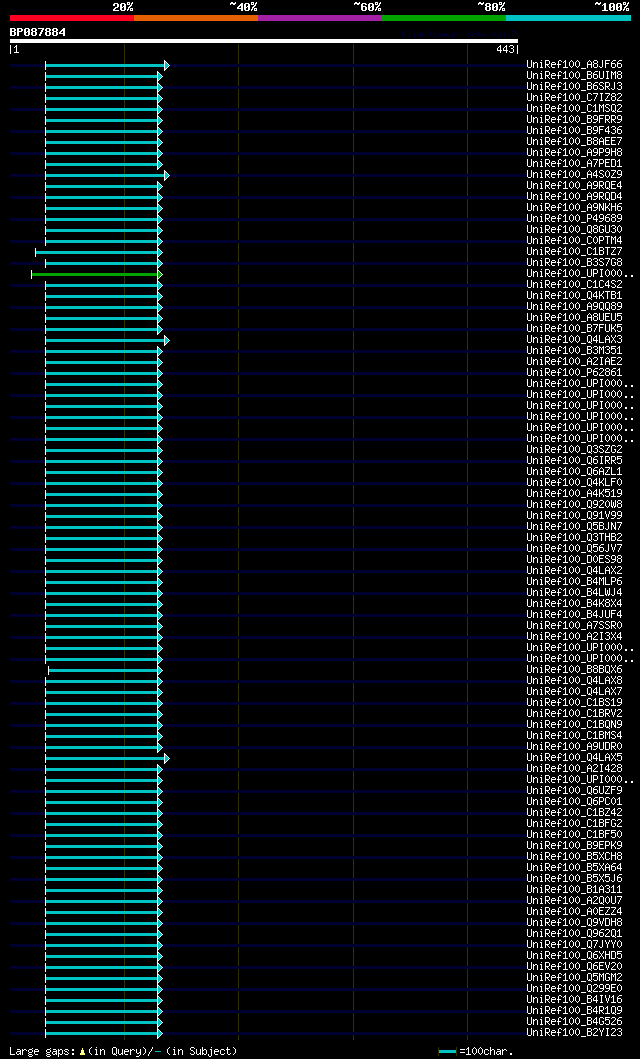Select the UniRef100_A9P9H8 entry
Image resolution: width=640 pixels, height=1059 pixels.
pos(575,153)
